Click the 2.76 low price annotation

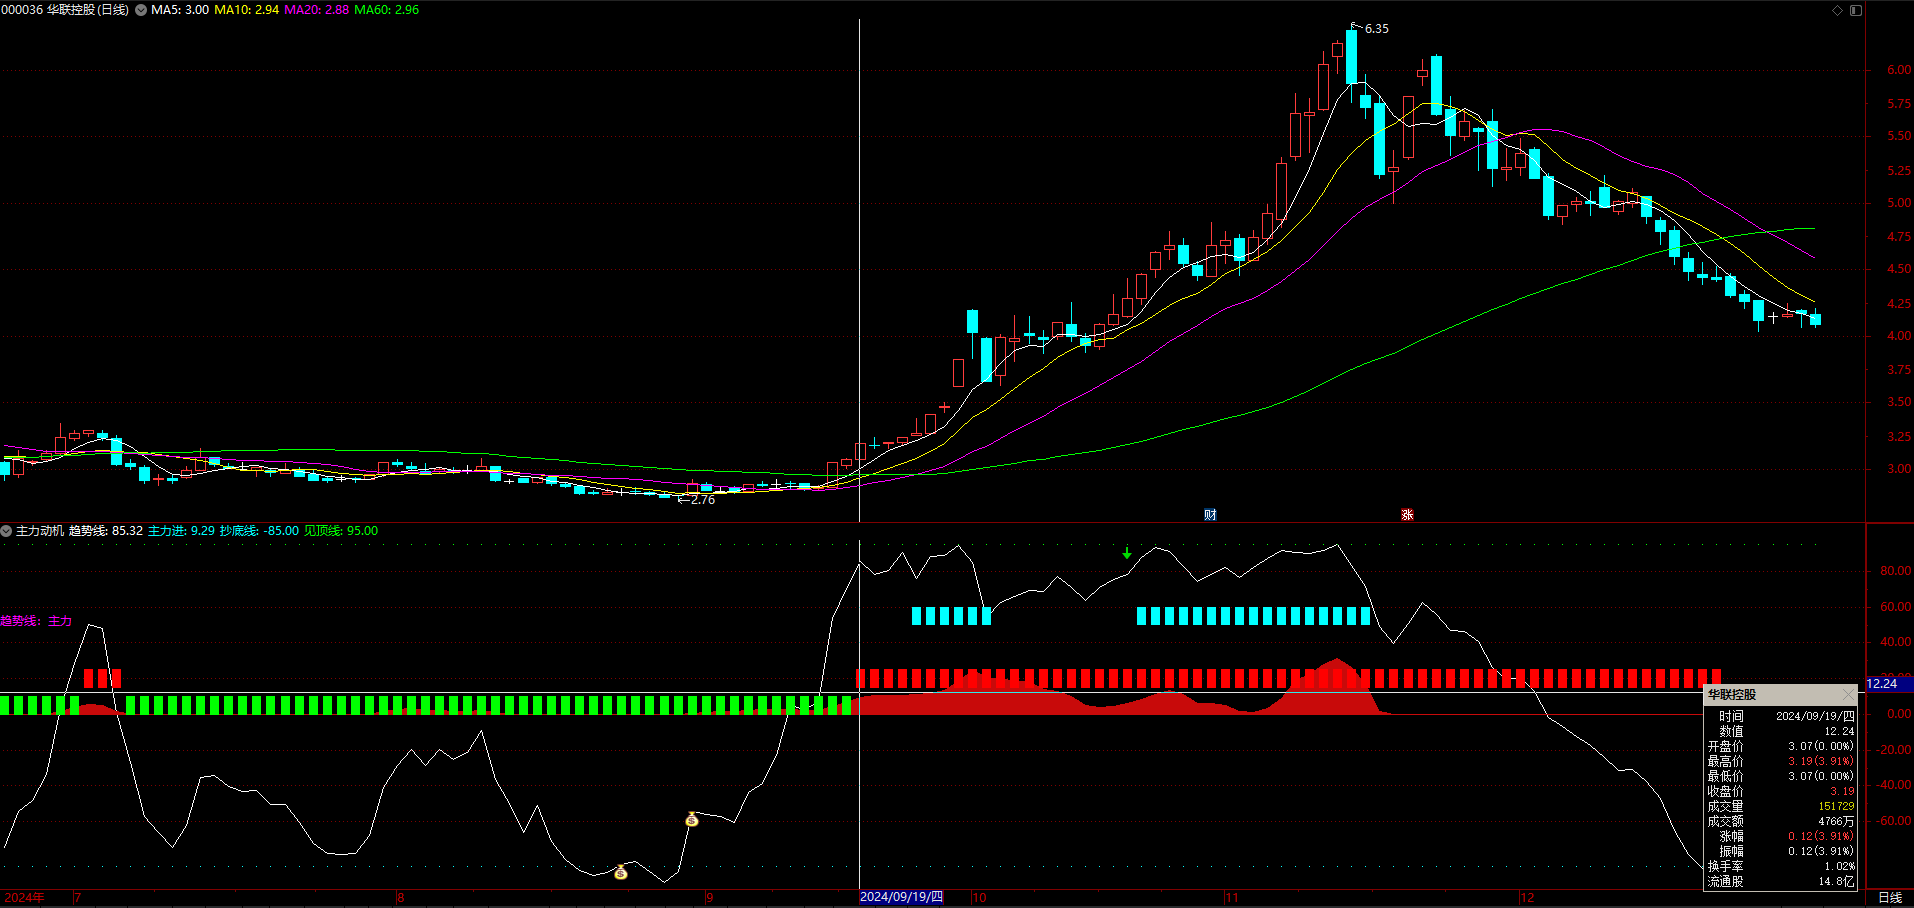(x=703, y=500)
